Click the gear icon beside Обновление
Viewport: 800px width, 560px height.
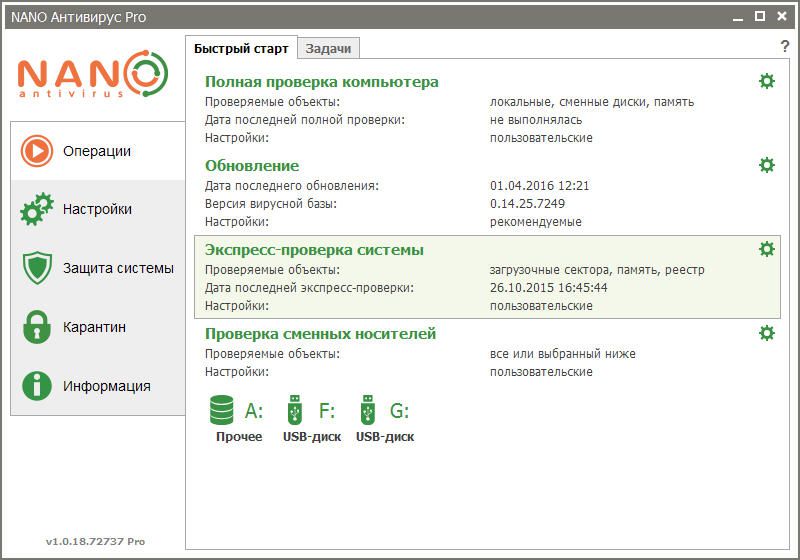coord(766,165)
